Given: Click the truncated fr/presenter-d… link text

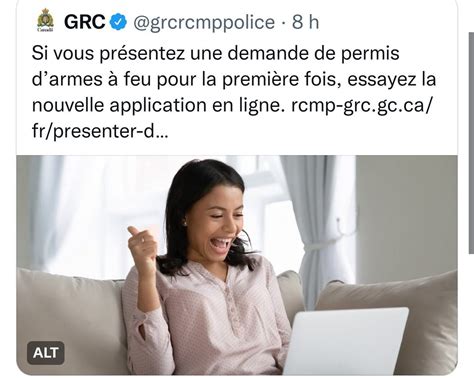Looking at the screenshot, I should pos(100,132).
